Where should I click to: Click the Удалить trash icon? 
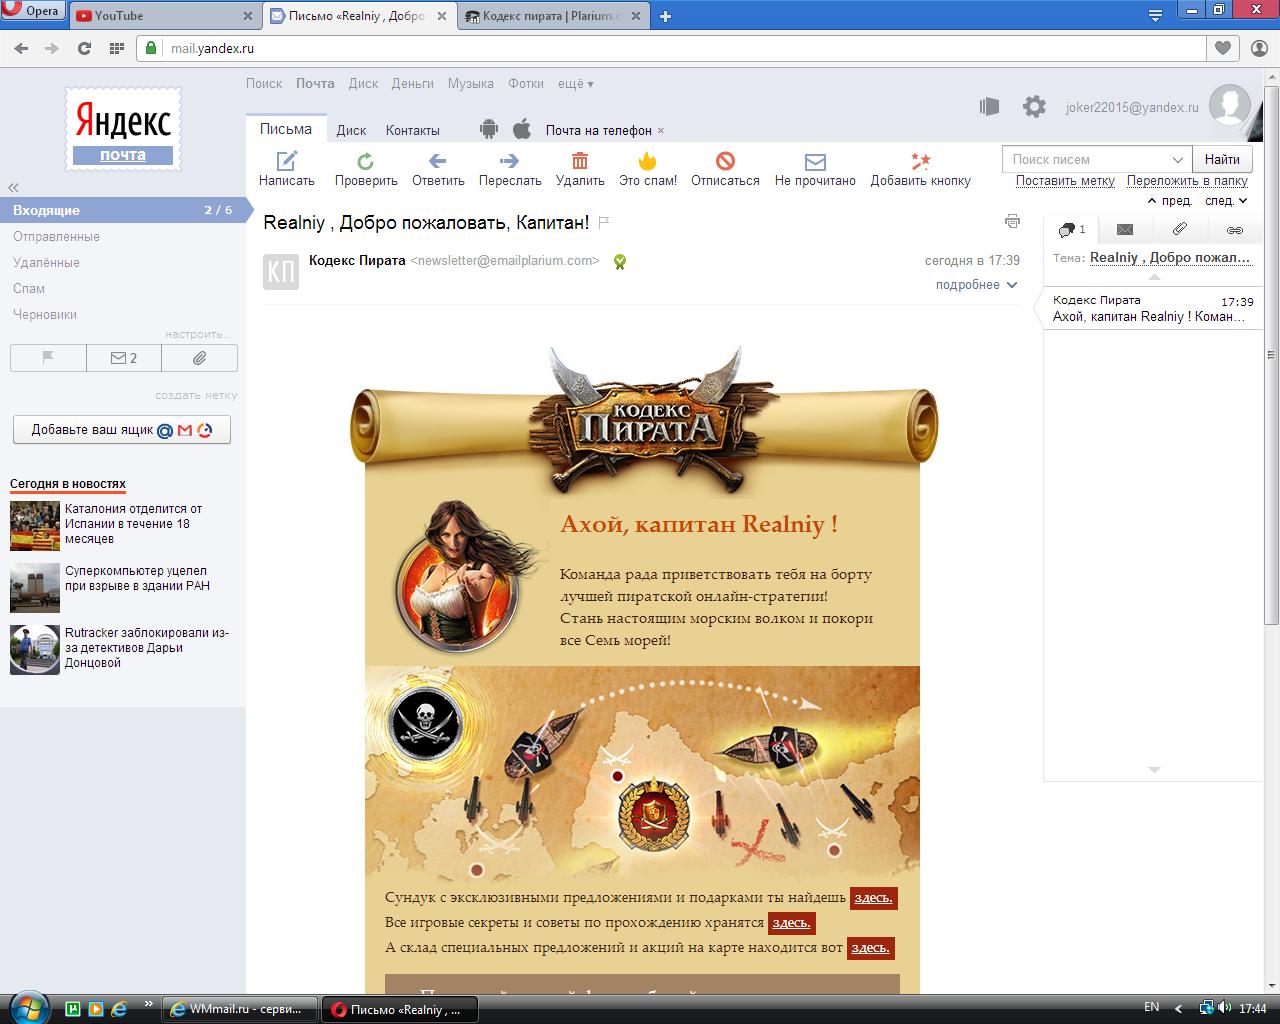580,160
